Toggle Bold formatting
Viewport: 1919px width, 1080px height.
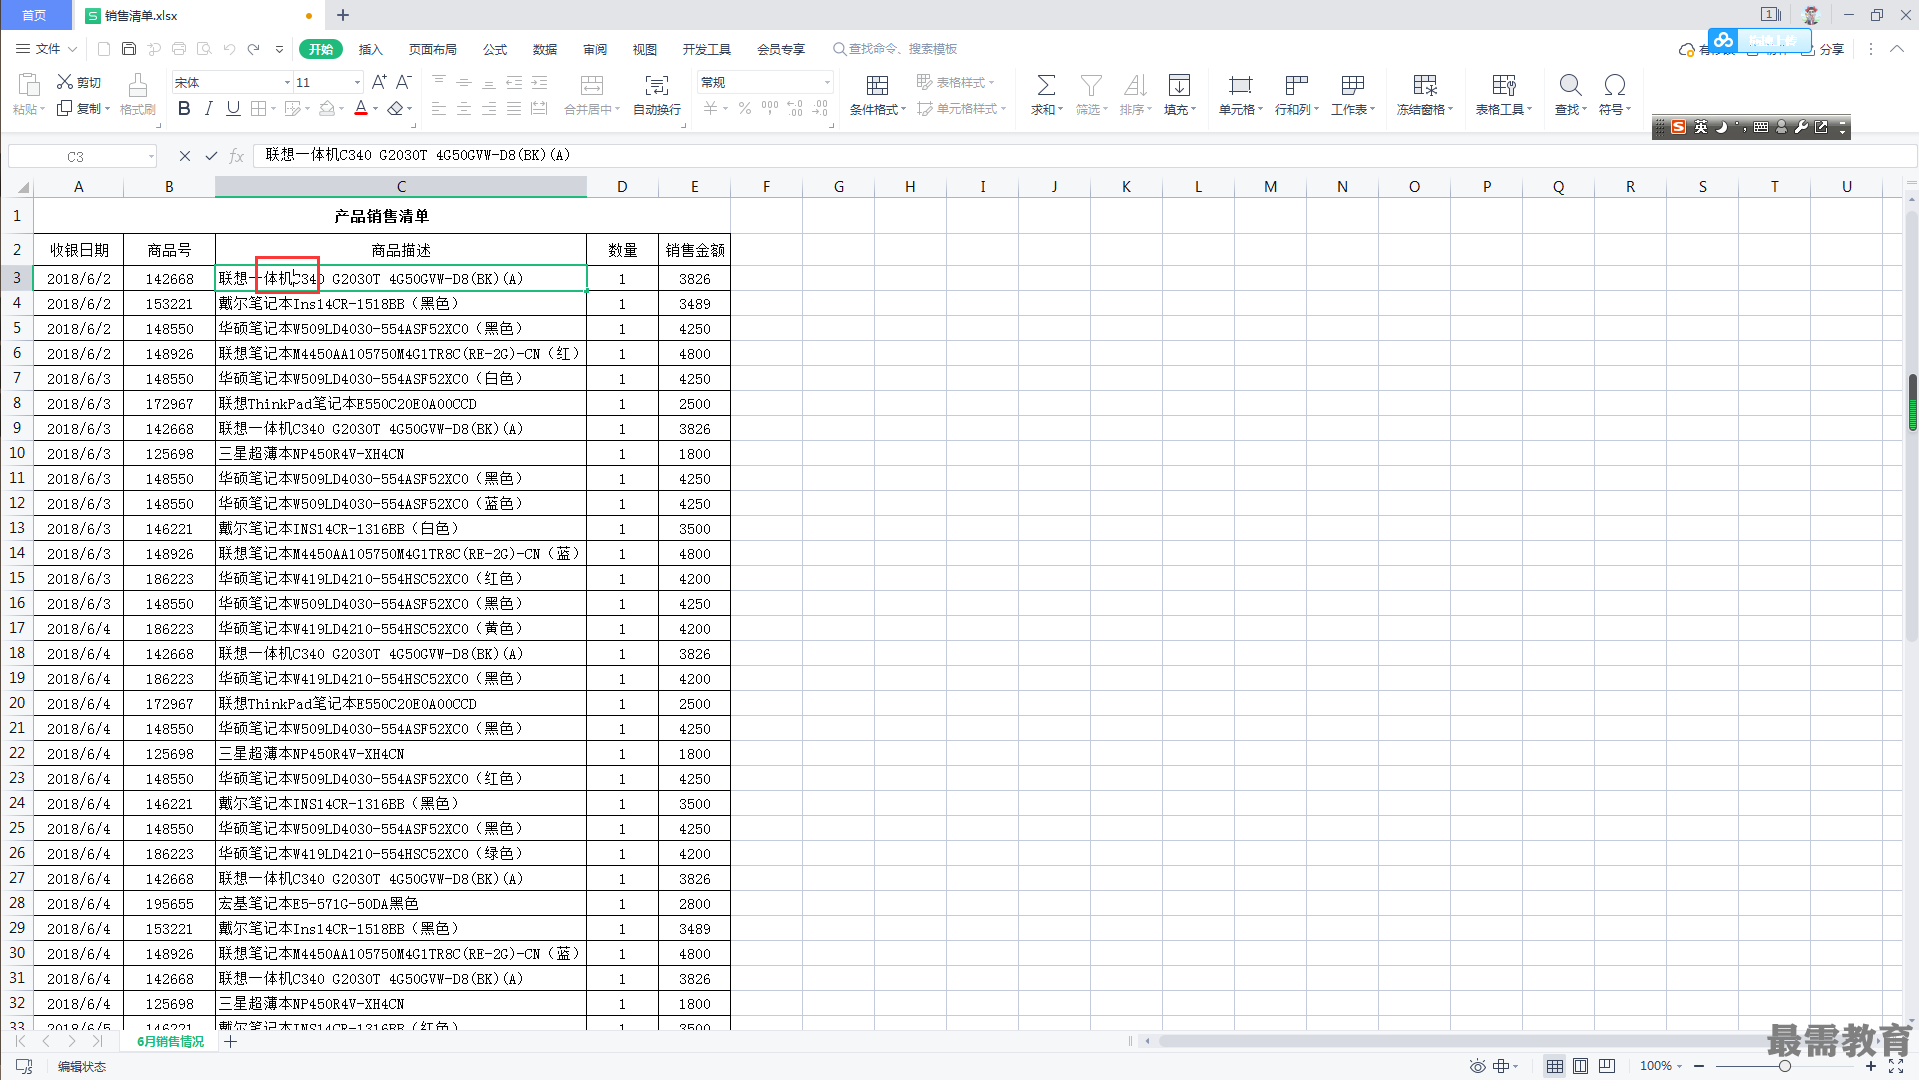coord(184,108)
